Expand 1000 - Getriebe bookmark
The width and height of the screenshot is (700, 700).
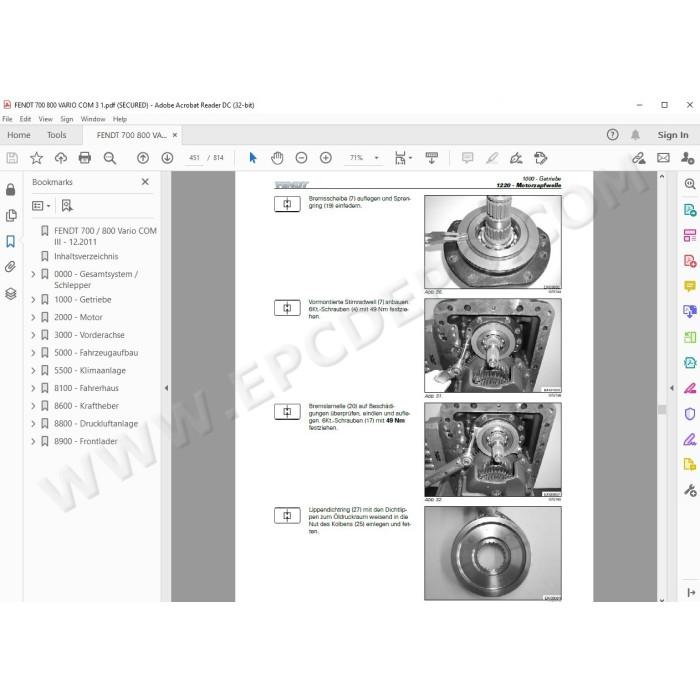pyautogui.click(x=33, y=300)
